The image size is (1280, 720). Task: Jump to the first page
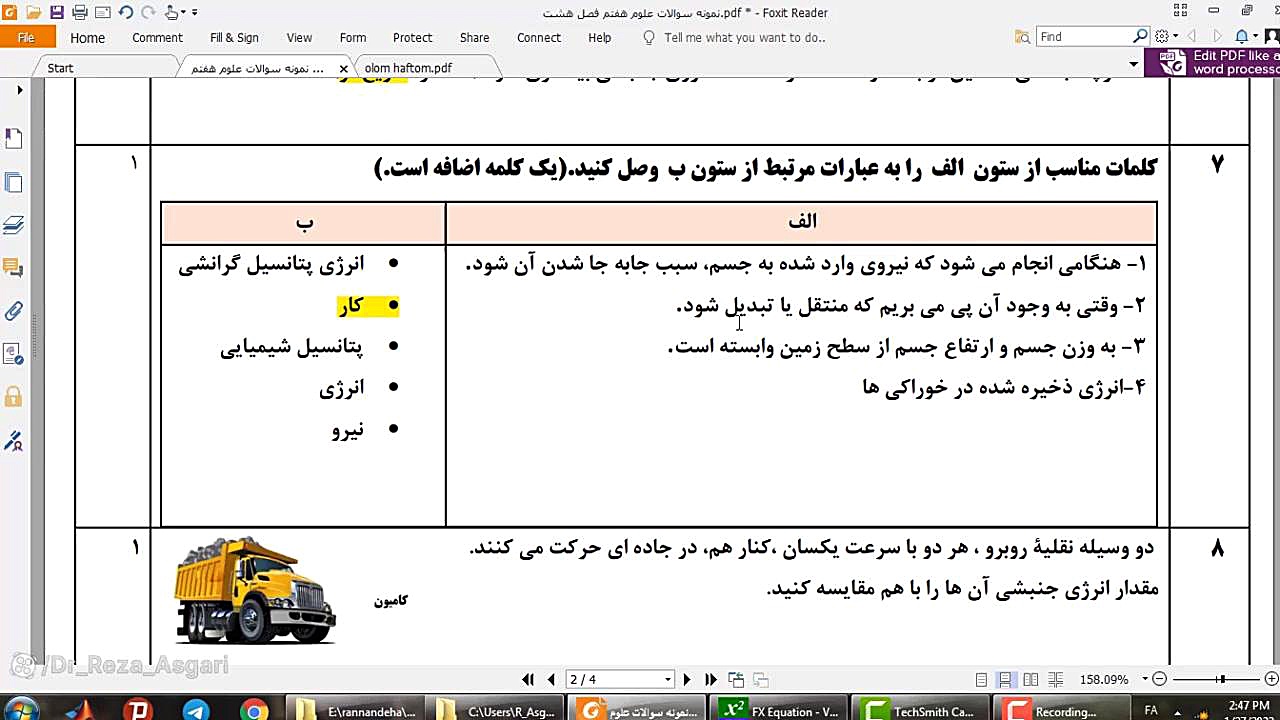point(528,680)
